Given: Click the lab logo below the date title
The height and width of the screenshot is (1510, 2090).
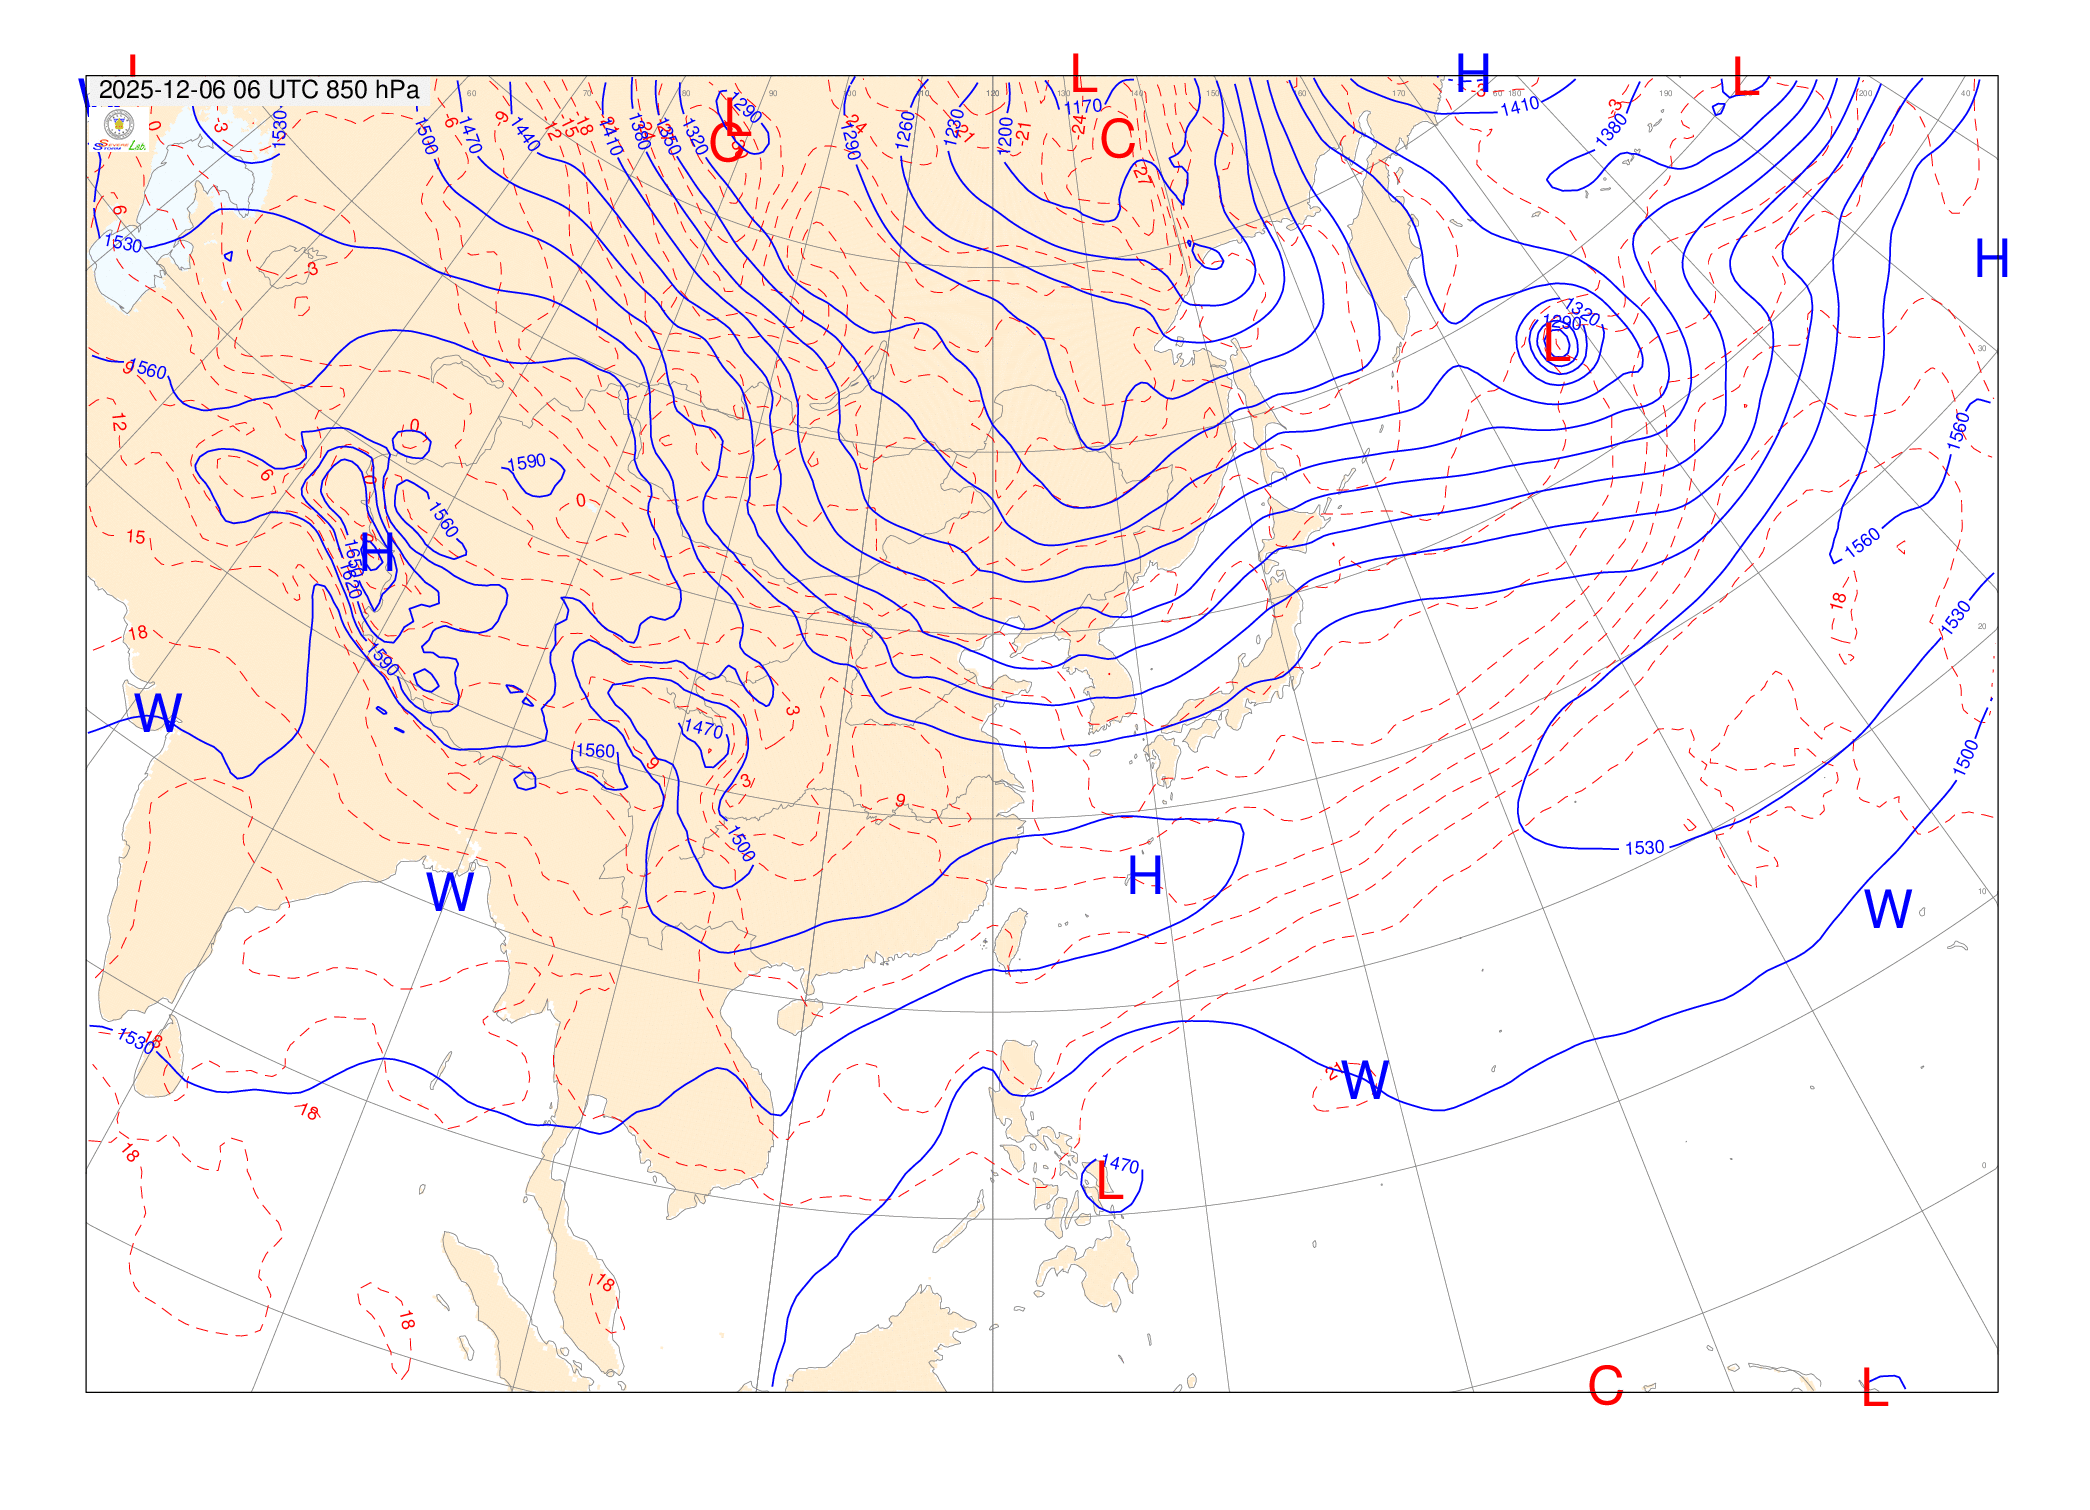Looking at the screenshot, I should pyautogui.click(x=119, y=128).
